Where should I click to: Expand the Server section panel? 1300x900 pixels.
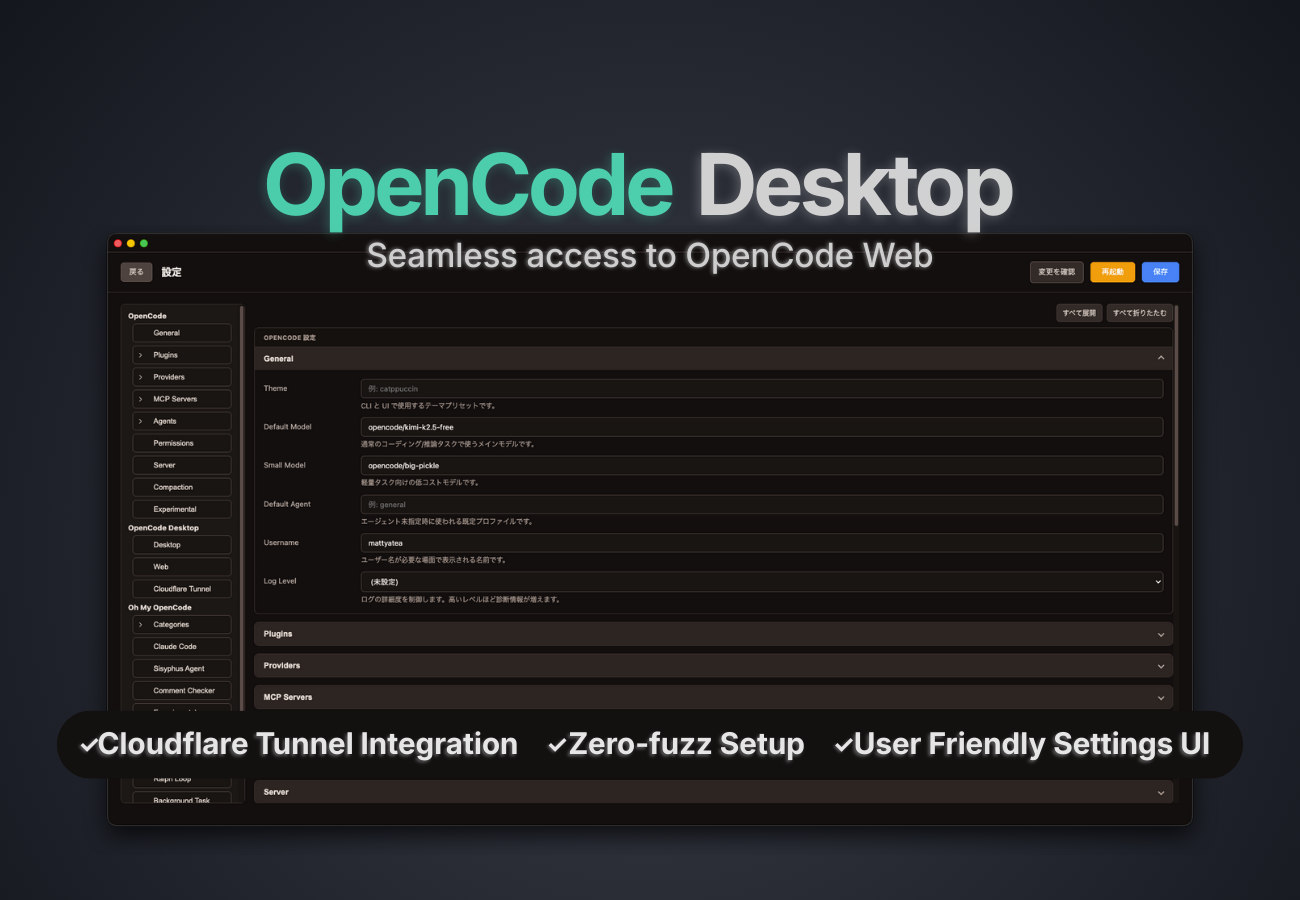pyautogui.click(x=713, y=792)
